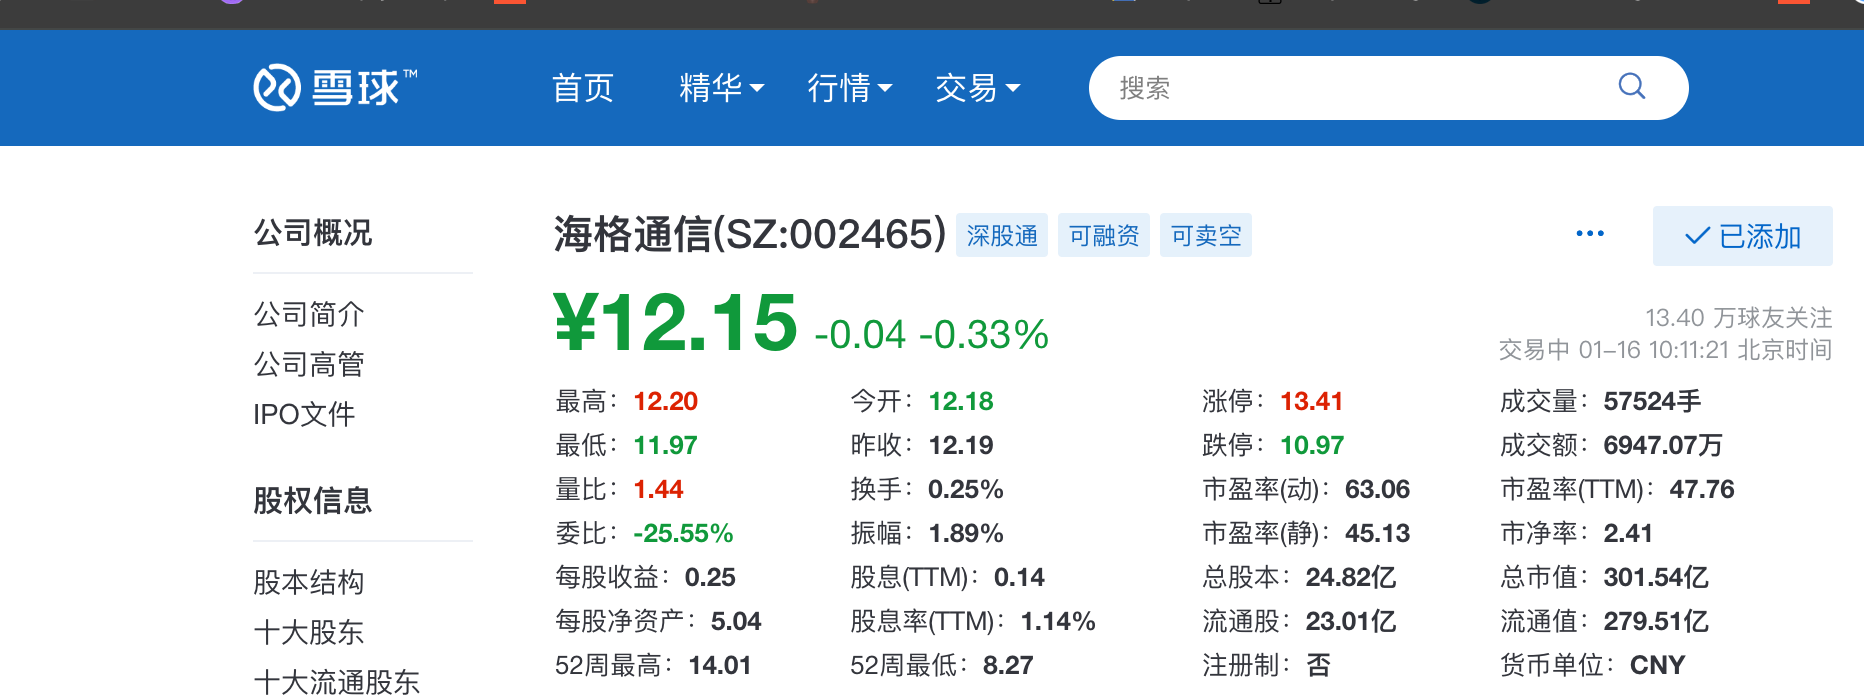Screen dimensions: 1864x698
Task: Click the stock title 海格通信(SZ:002465)
Action: (x=750, y=234)
